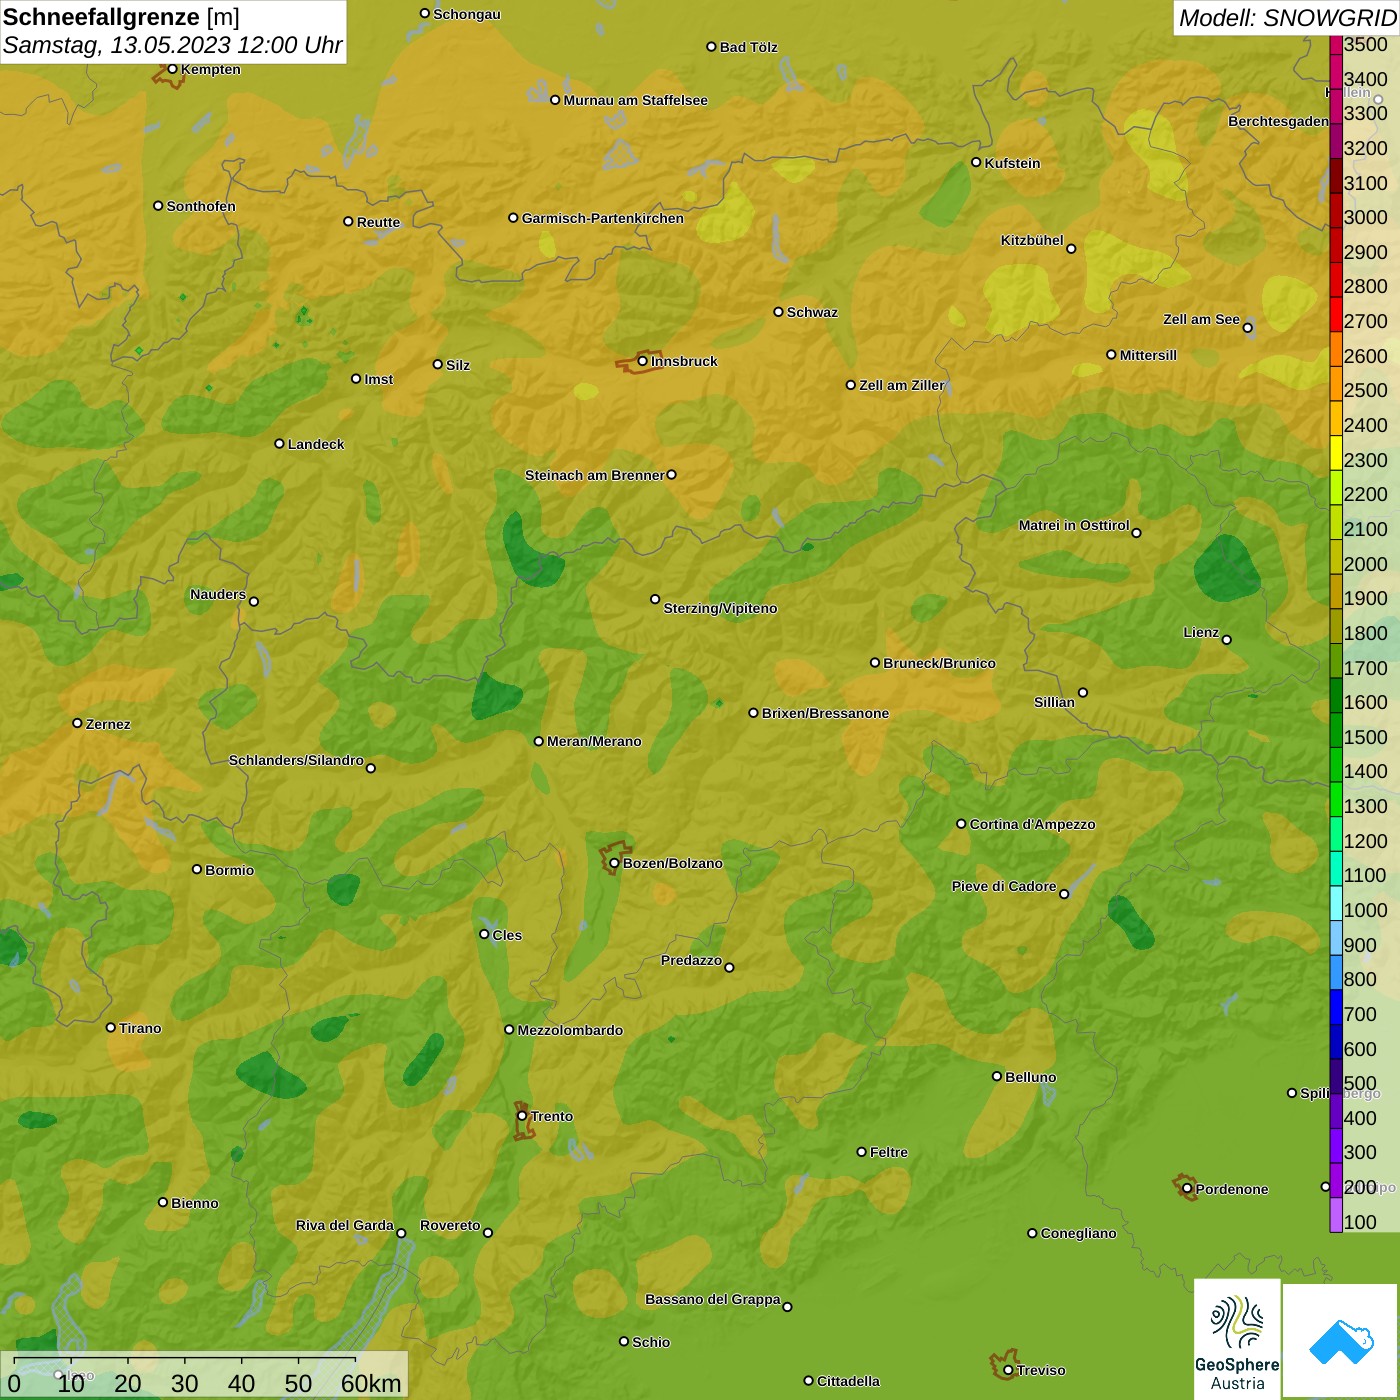
Task: Click the Zell am See marker
Action: (1247, 328)
